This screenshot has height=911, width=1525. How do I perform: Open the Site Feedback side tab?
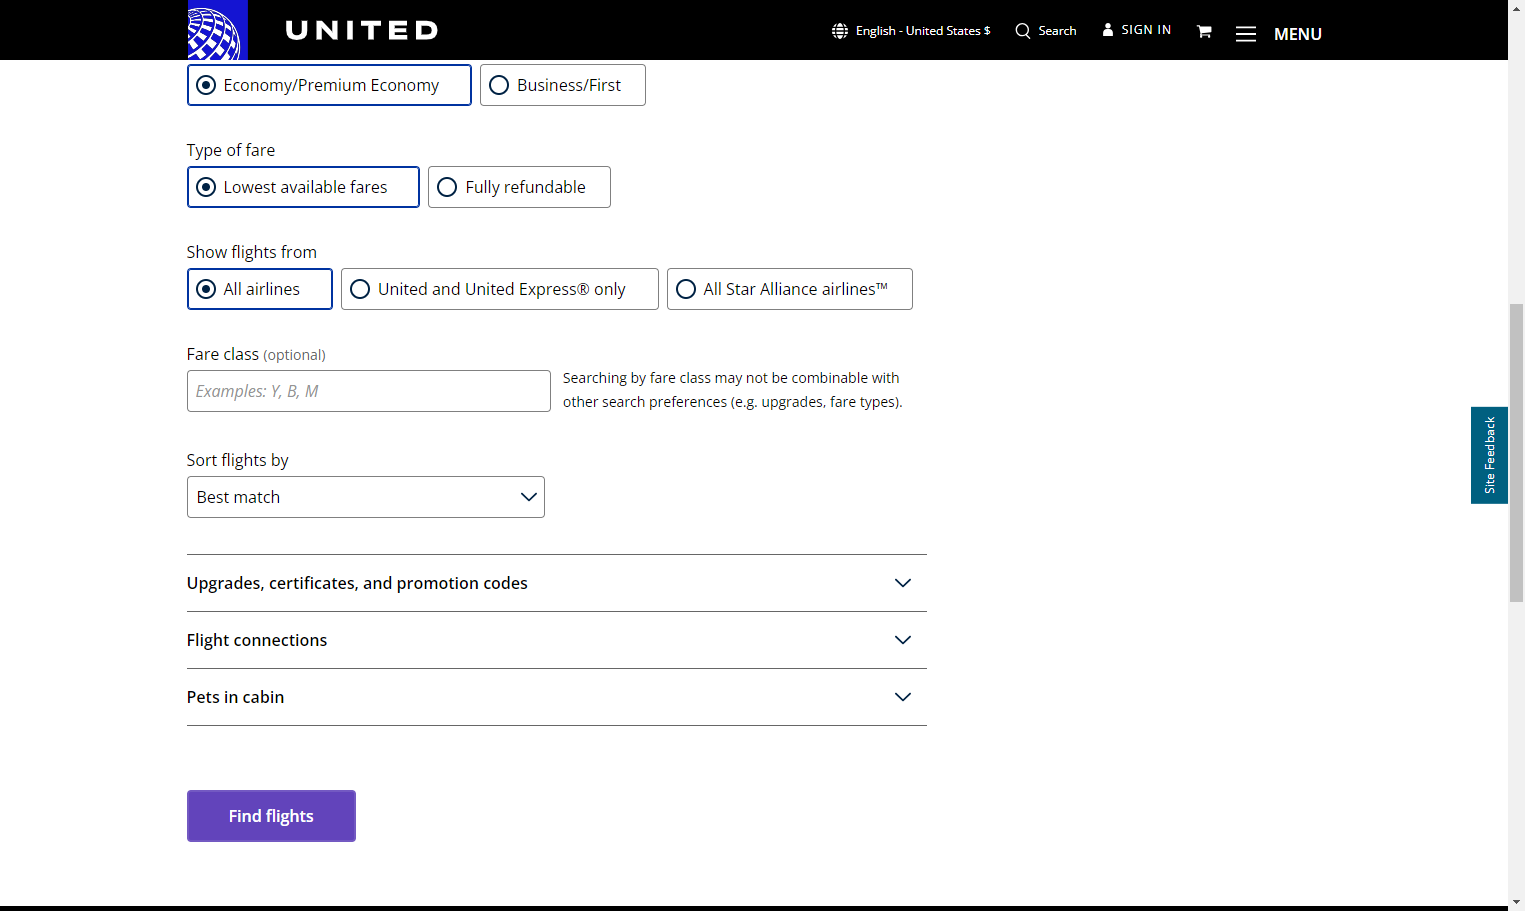point(1489,455)
